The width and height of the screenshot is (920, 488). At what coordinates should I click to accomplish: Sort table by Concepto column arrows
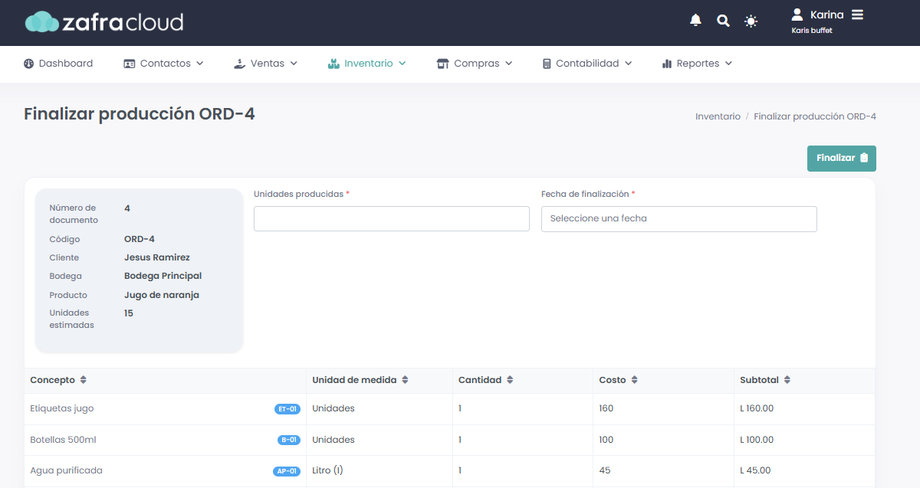(x=83, y=380)
